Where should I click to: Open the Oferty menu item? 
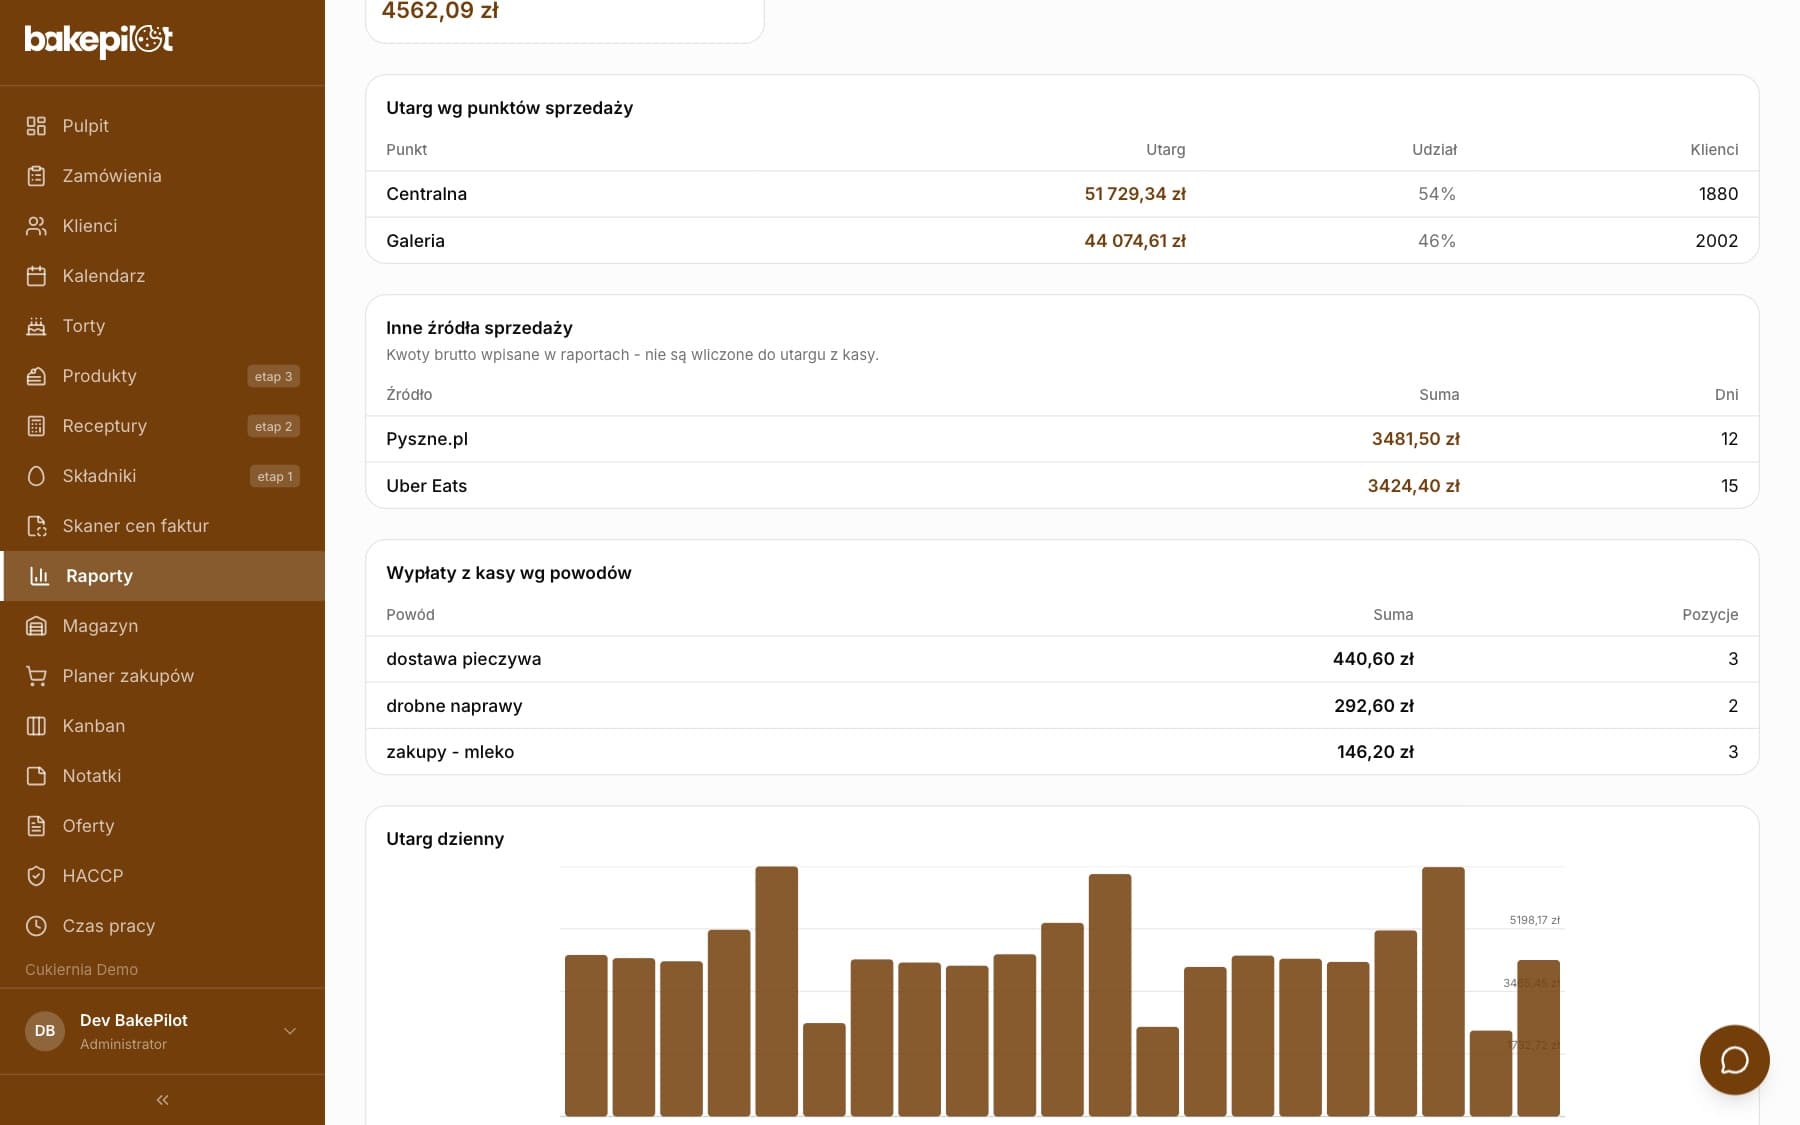click(x=162, y=826)
